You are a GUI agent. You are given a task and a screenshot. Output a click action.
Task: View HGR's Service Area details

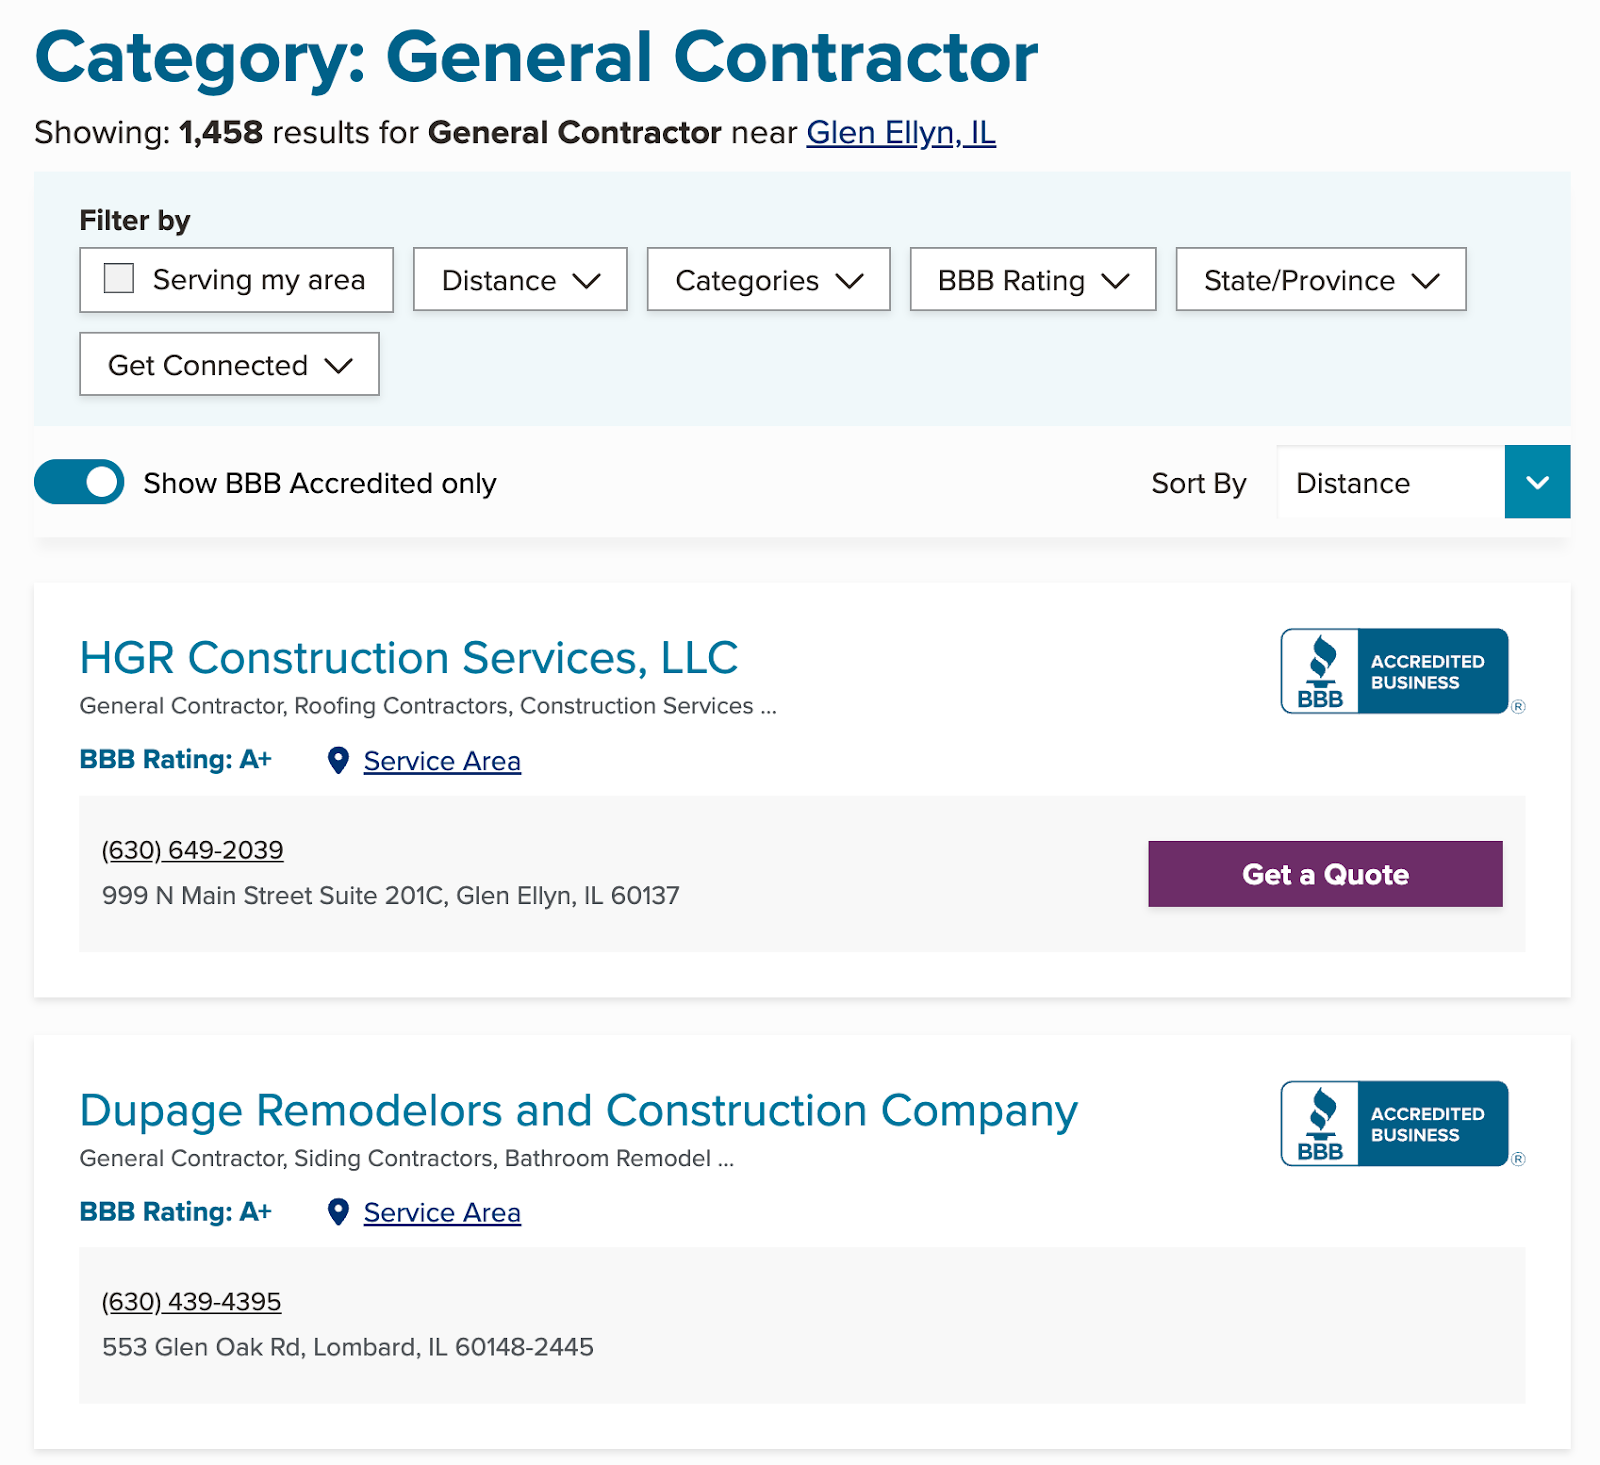(x=442, y=761)
